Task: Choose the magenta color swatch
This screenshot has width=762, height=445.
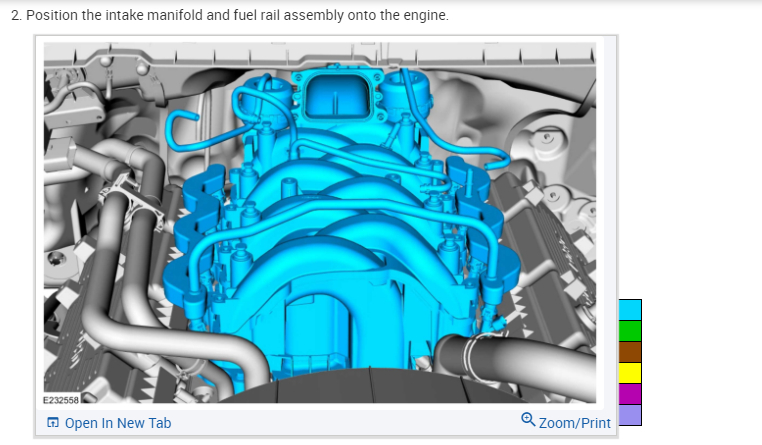Action: tap(630, 394)
